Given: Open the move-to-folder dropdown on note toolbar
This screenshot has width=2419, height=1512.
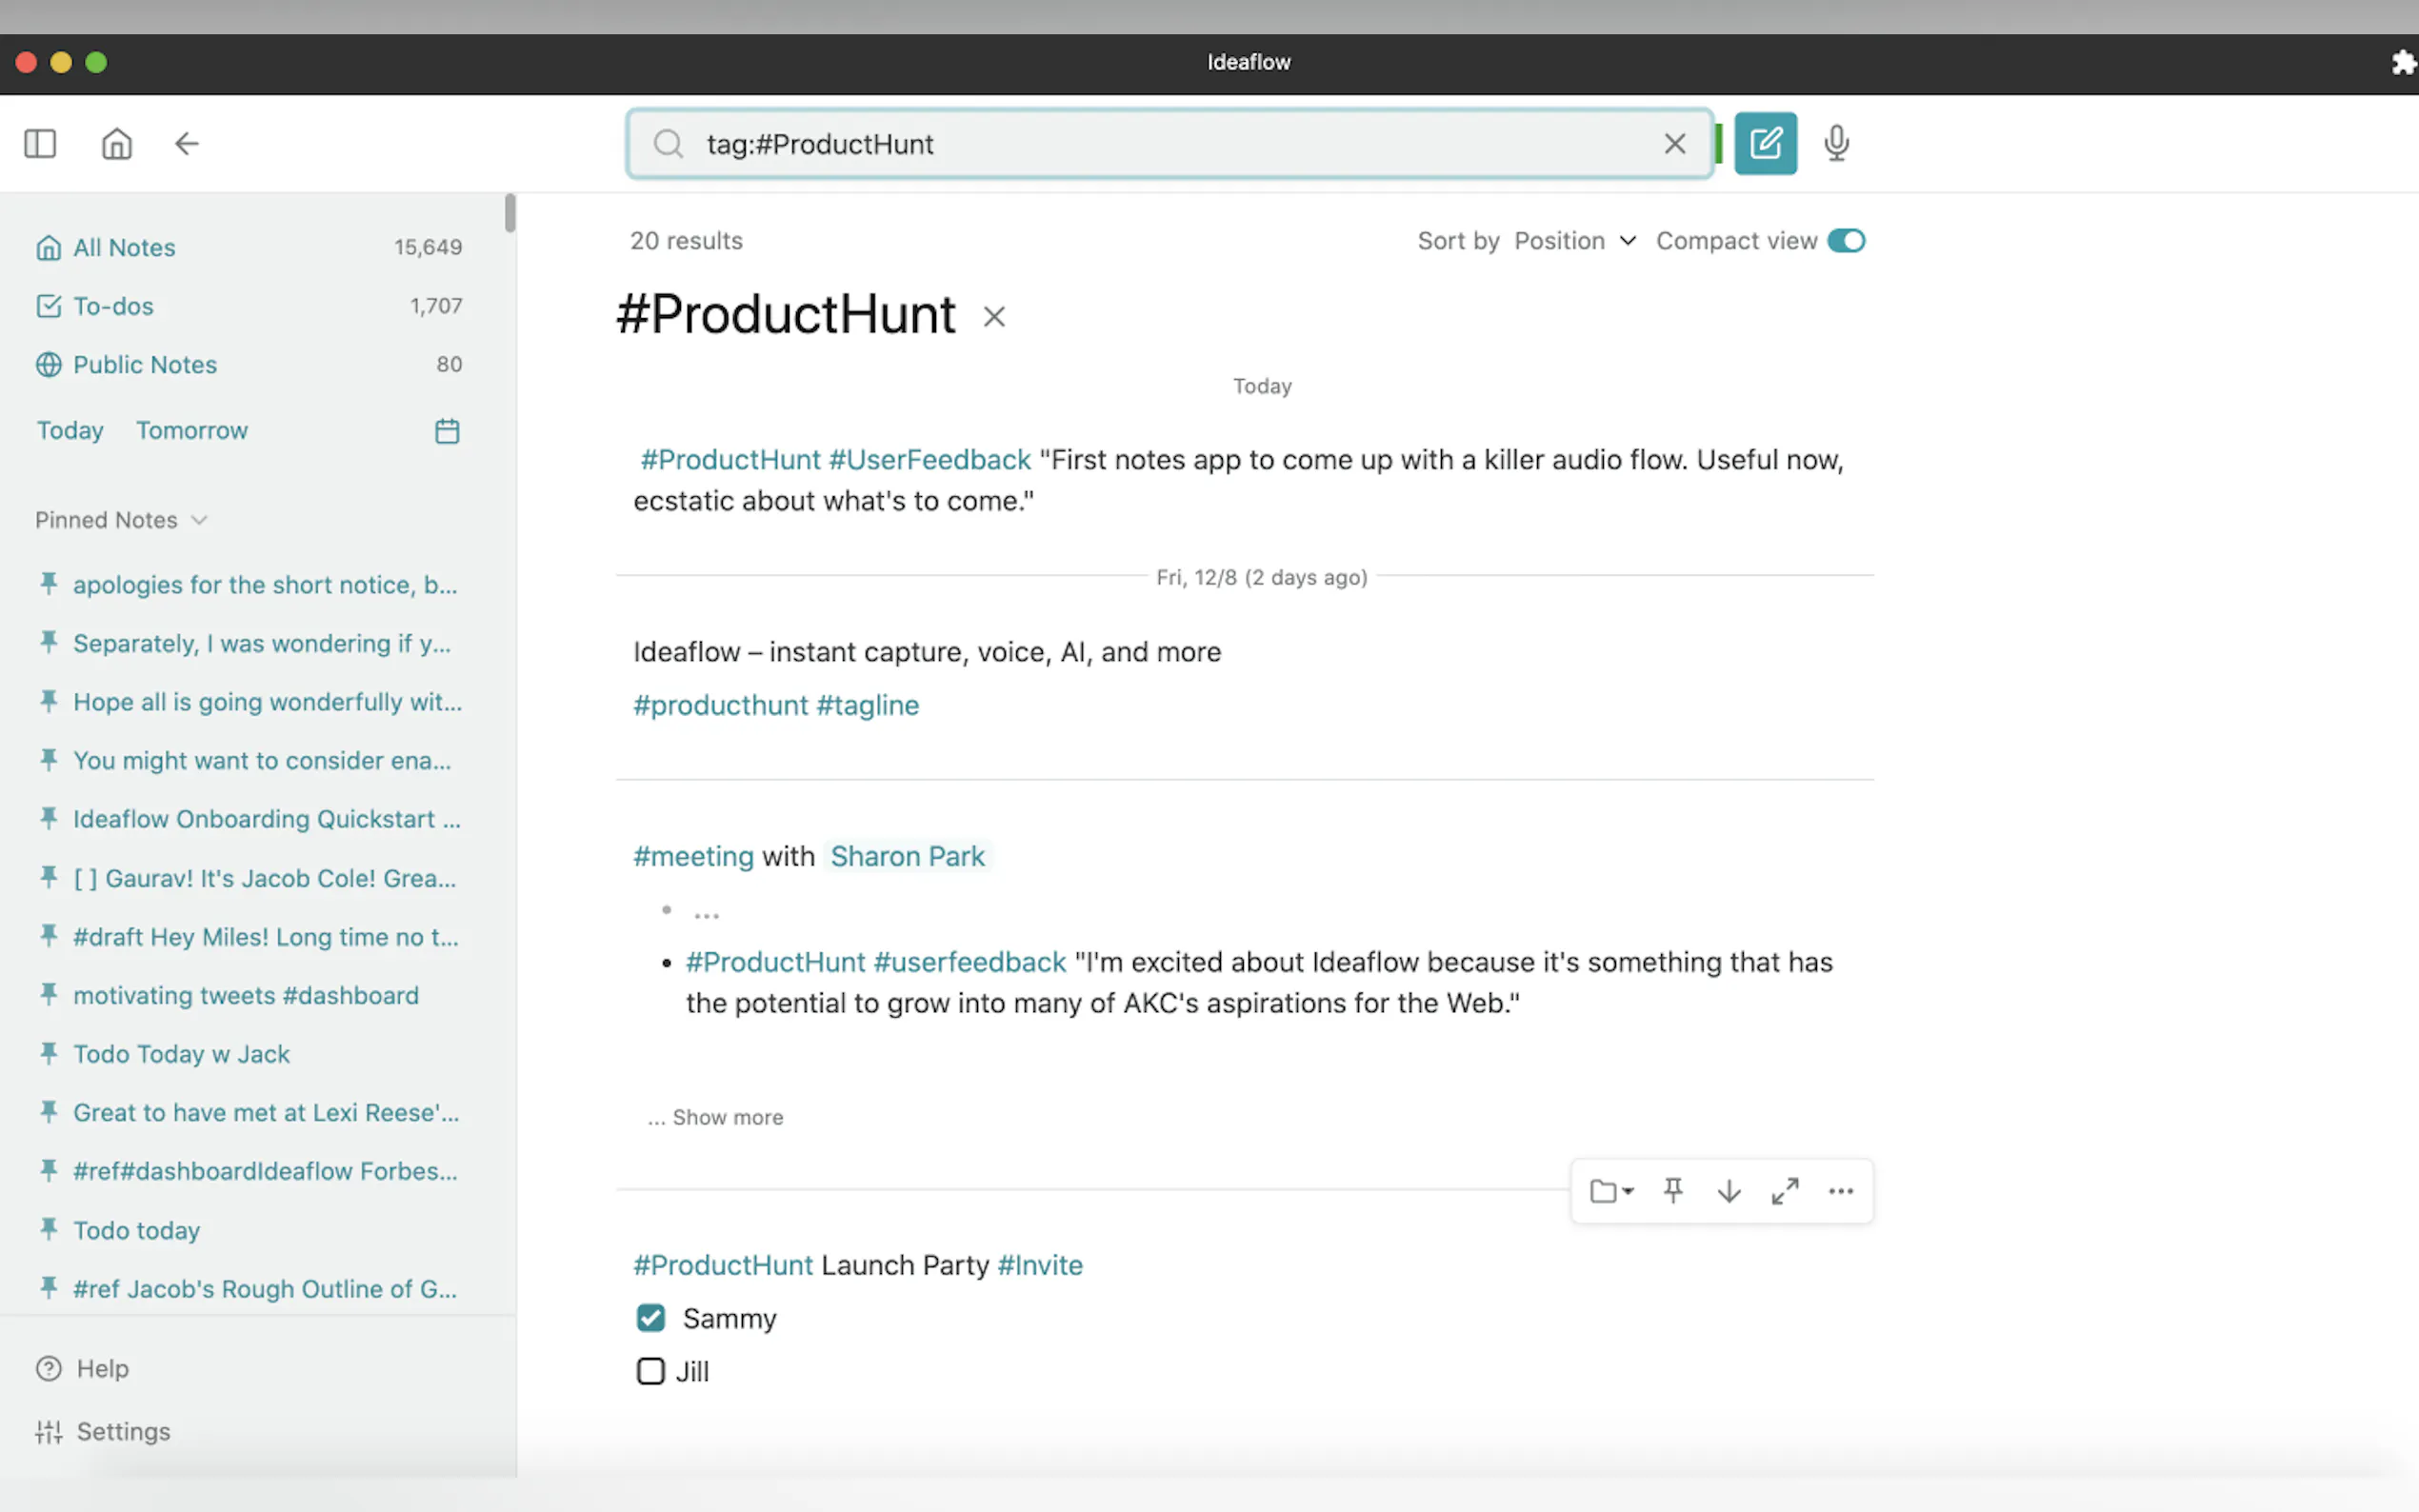Looking at the screenshot, I should pyautogui.click(x=1611, y=1191).
